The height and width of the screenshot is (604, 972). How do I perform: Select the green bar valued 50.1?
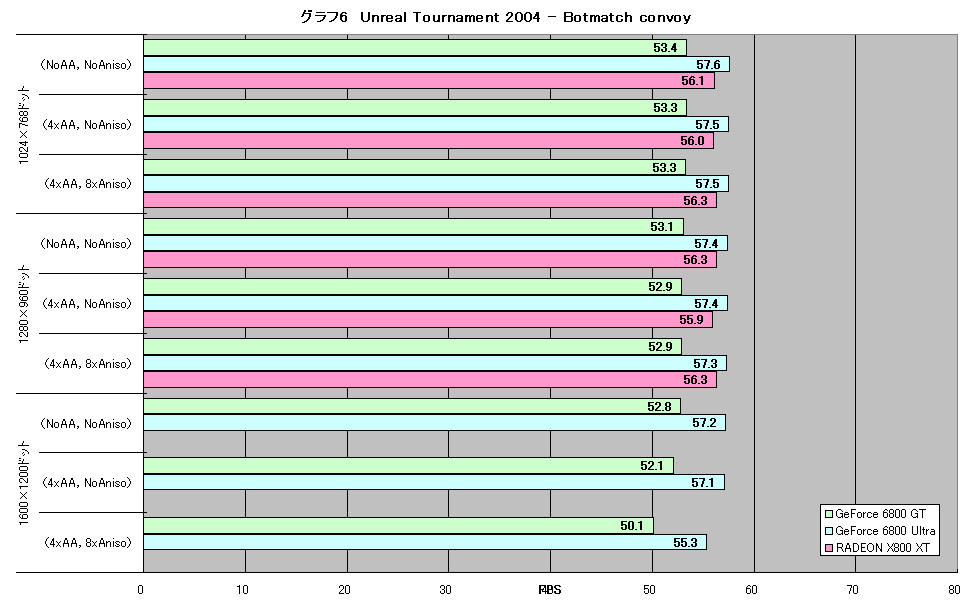[x=399, y=526]
